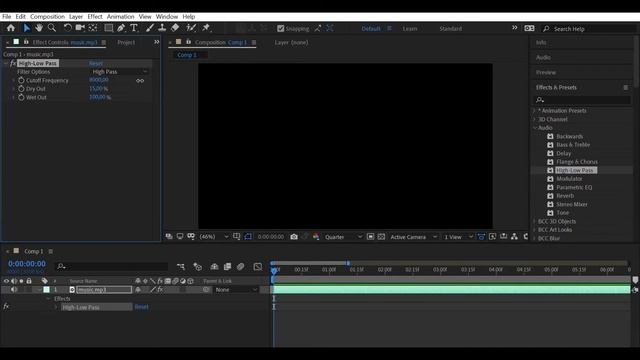Viewport: 640px width, 360px height.
Task: Select the Pen tool
Action: (121, 28)
